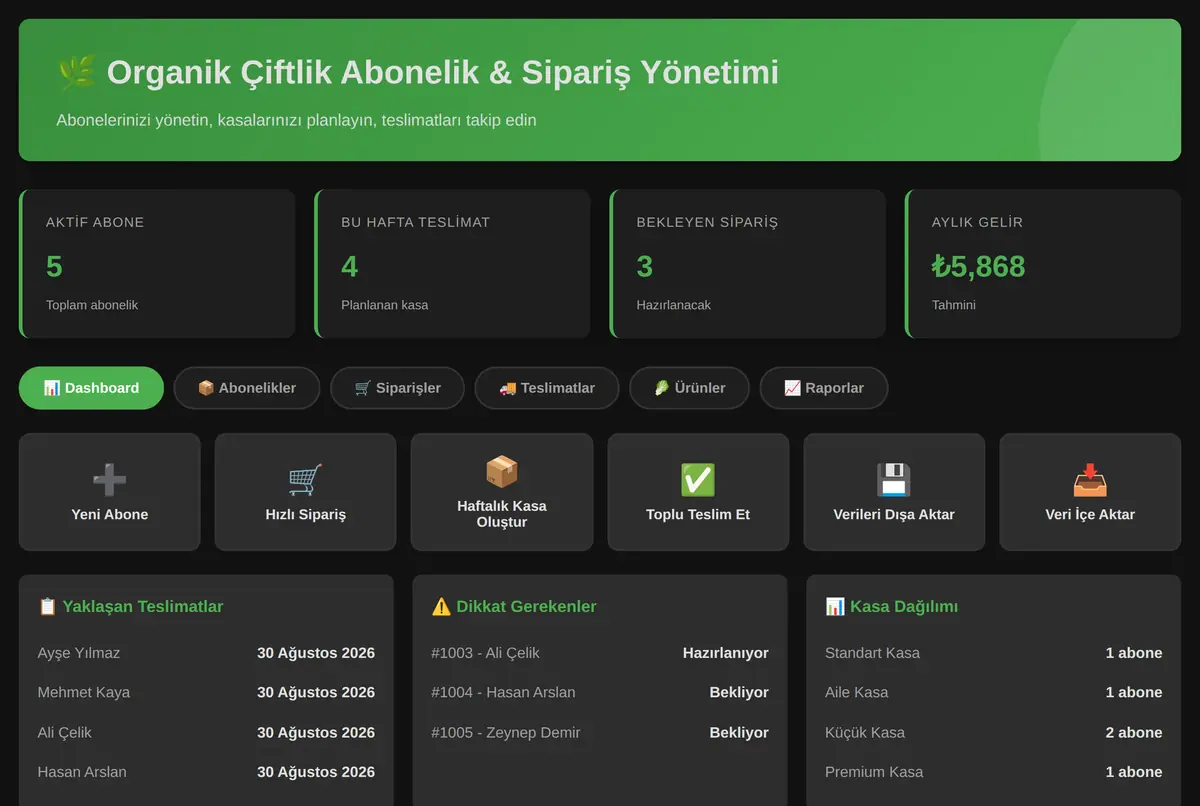Click the Yeni Abone button label
The height and width of the screenshot is (806, 1200).
(x=110, y=514)
